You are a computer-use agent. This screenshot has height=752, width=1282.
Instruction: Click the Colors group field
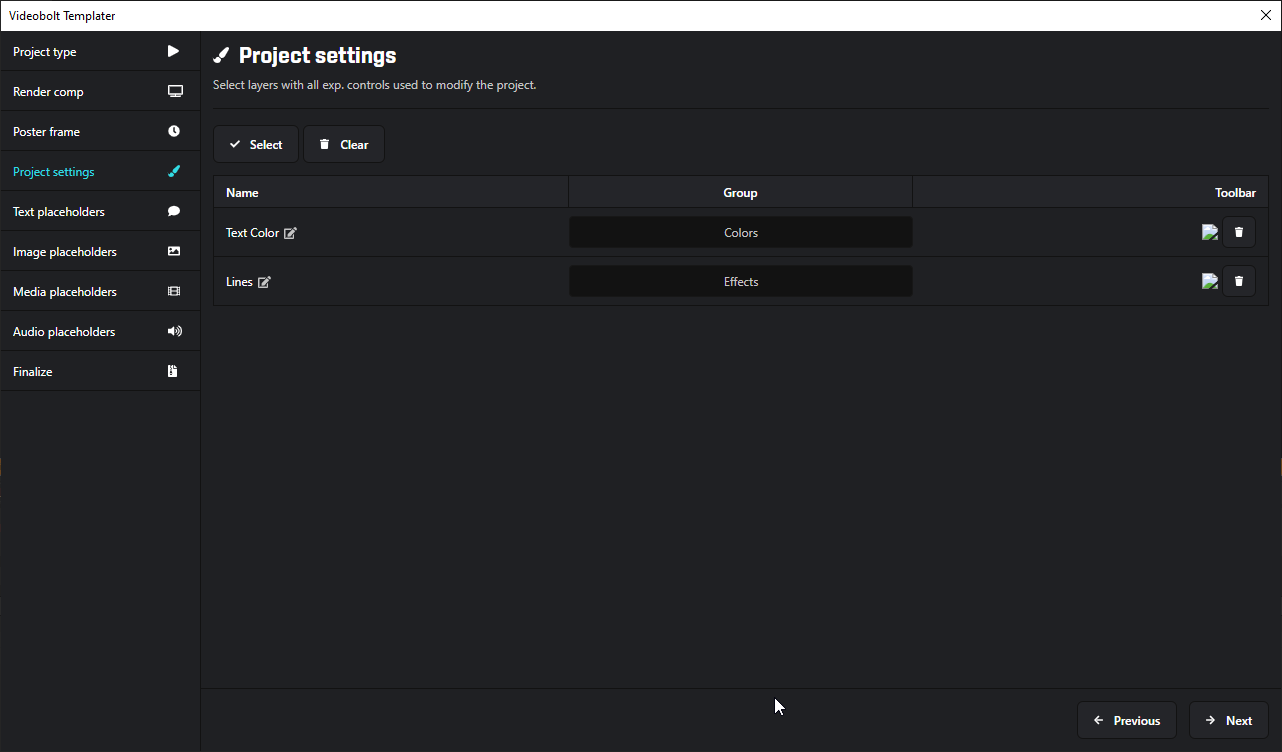(740, 232)
